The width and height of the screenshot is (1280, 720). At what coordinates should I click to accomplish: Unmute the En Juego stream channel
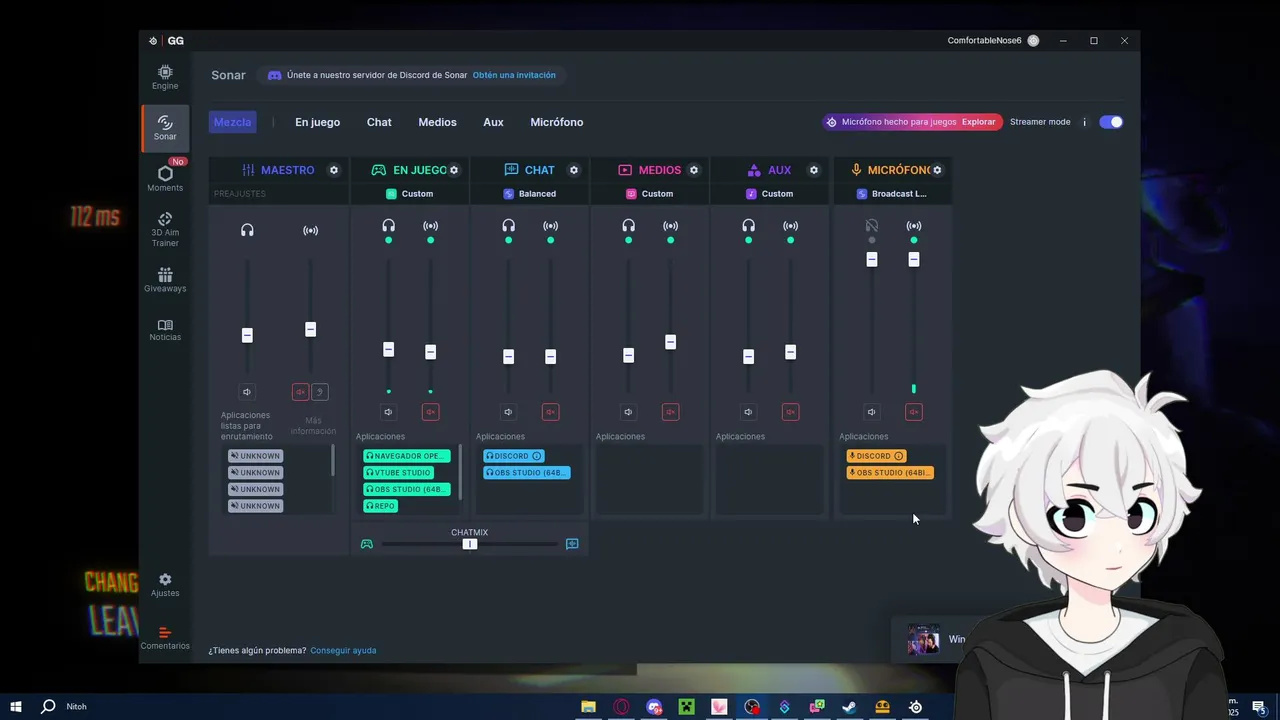tap(431, 412)
